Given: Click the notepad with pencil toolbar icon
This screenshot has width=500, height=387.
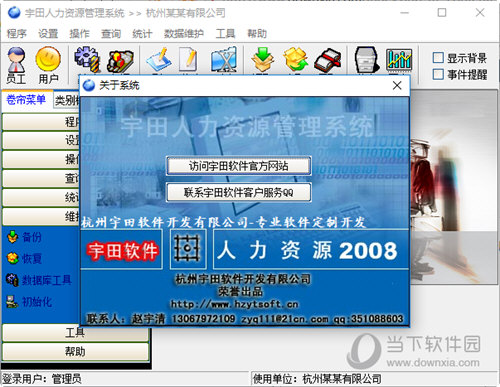Looking at the screenshot, I should (x=159, y=59).
